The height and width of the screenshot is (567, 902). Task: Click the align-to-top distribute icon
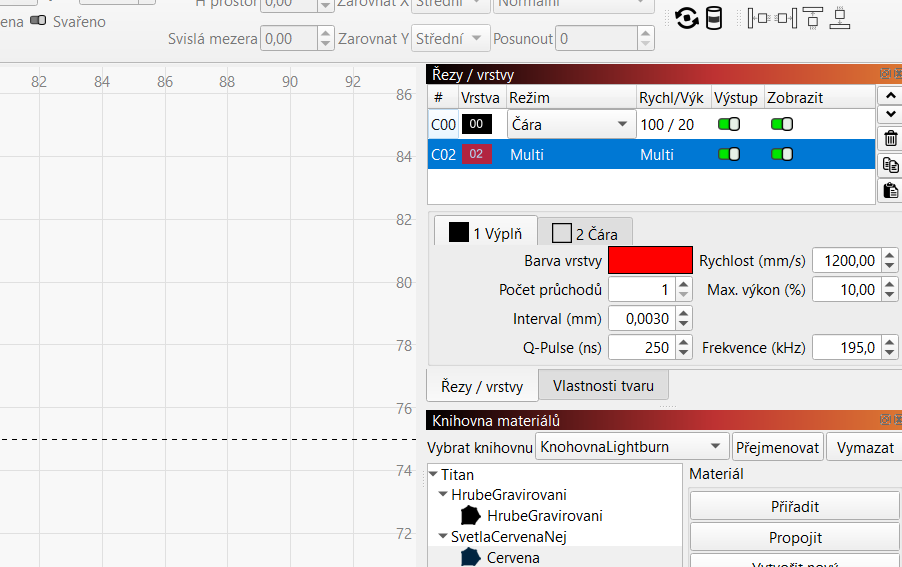pos(813,18)
